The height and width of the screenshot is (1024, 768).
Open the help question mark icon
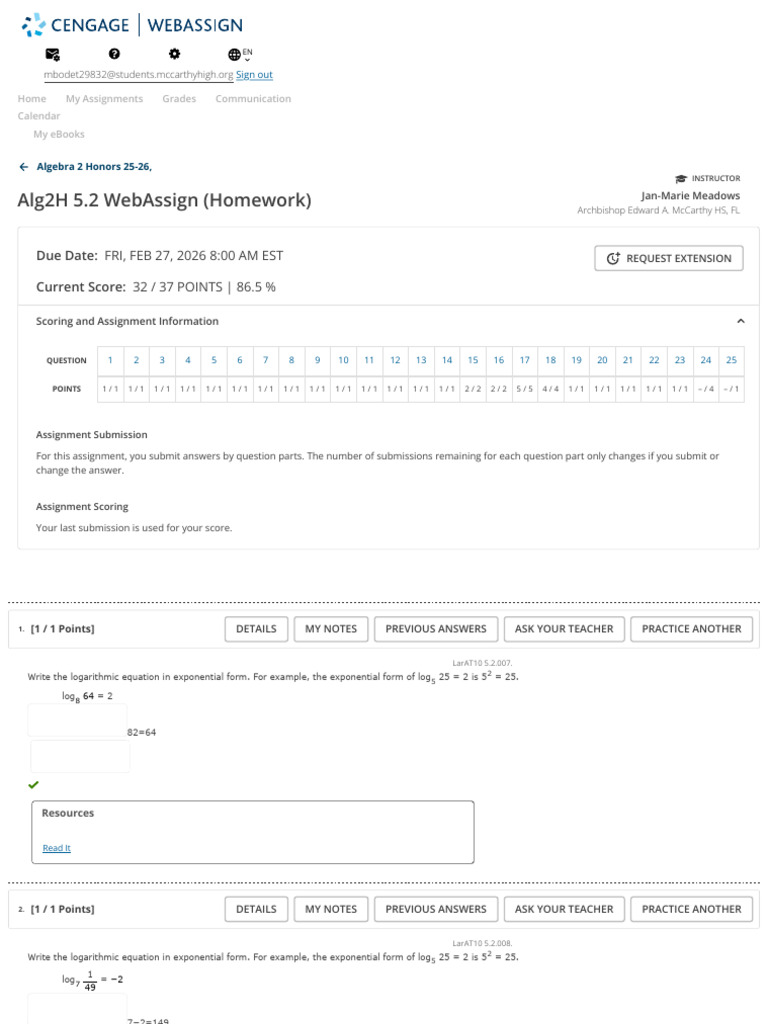pos(114,54)
